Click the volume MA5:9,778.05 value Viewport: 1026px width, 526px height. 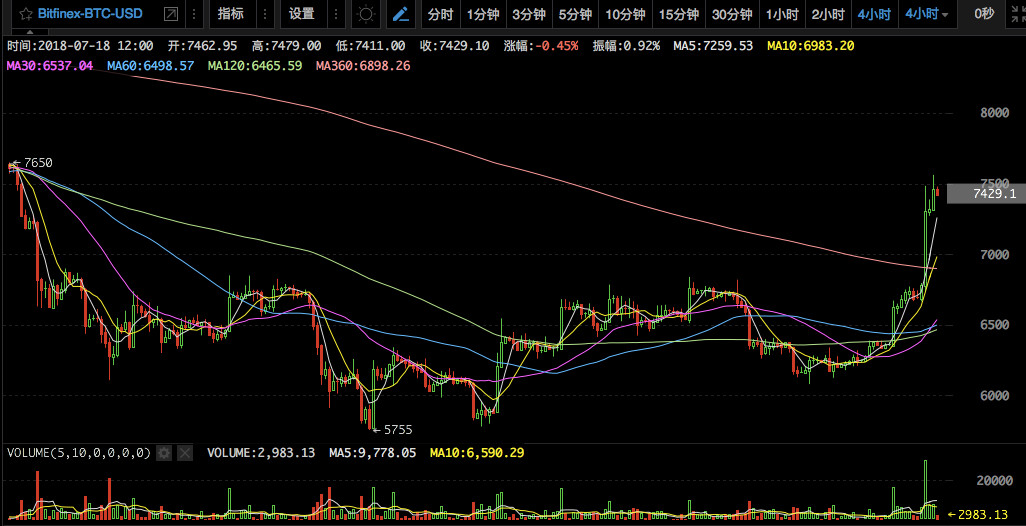click(x=372, y=453)
